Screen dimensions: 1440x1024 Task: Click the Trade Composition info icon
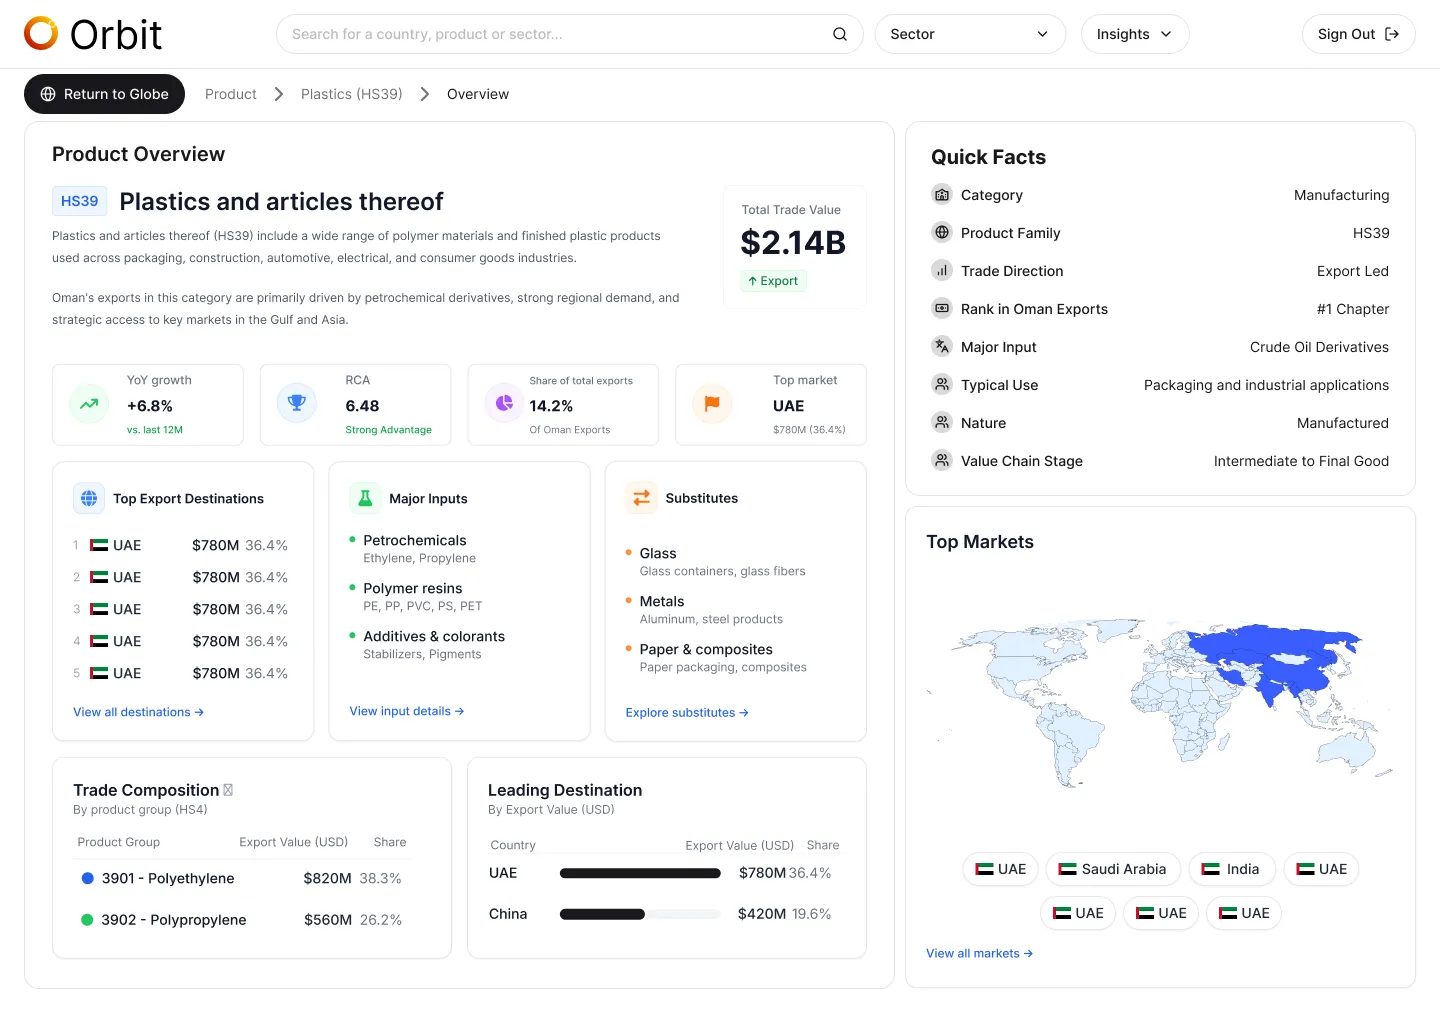pos(228,790)
